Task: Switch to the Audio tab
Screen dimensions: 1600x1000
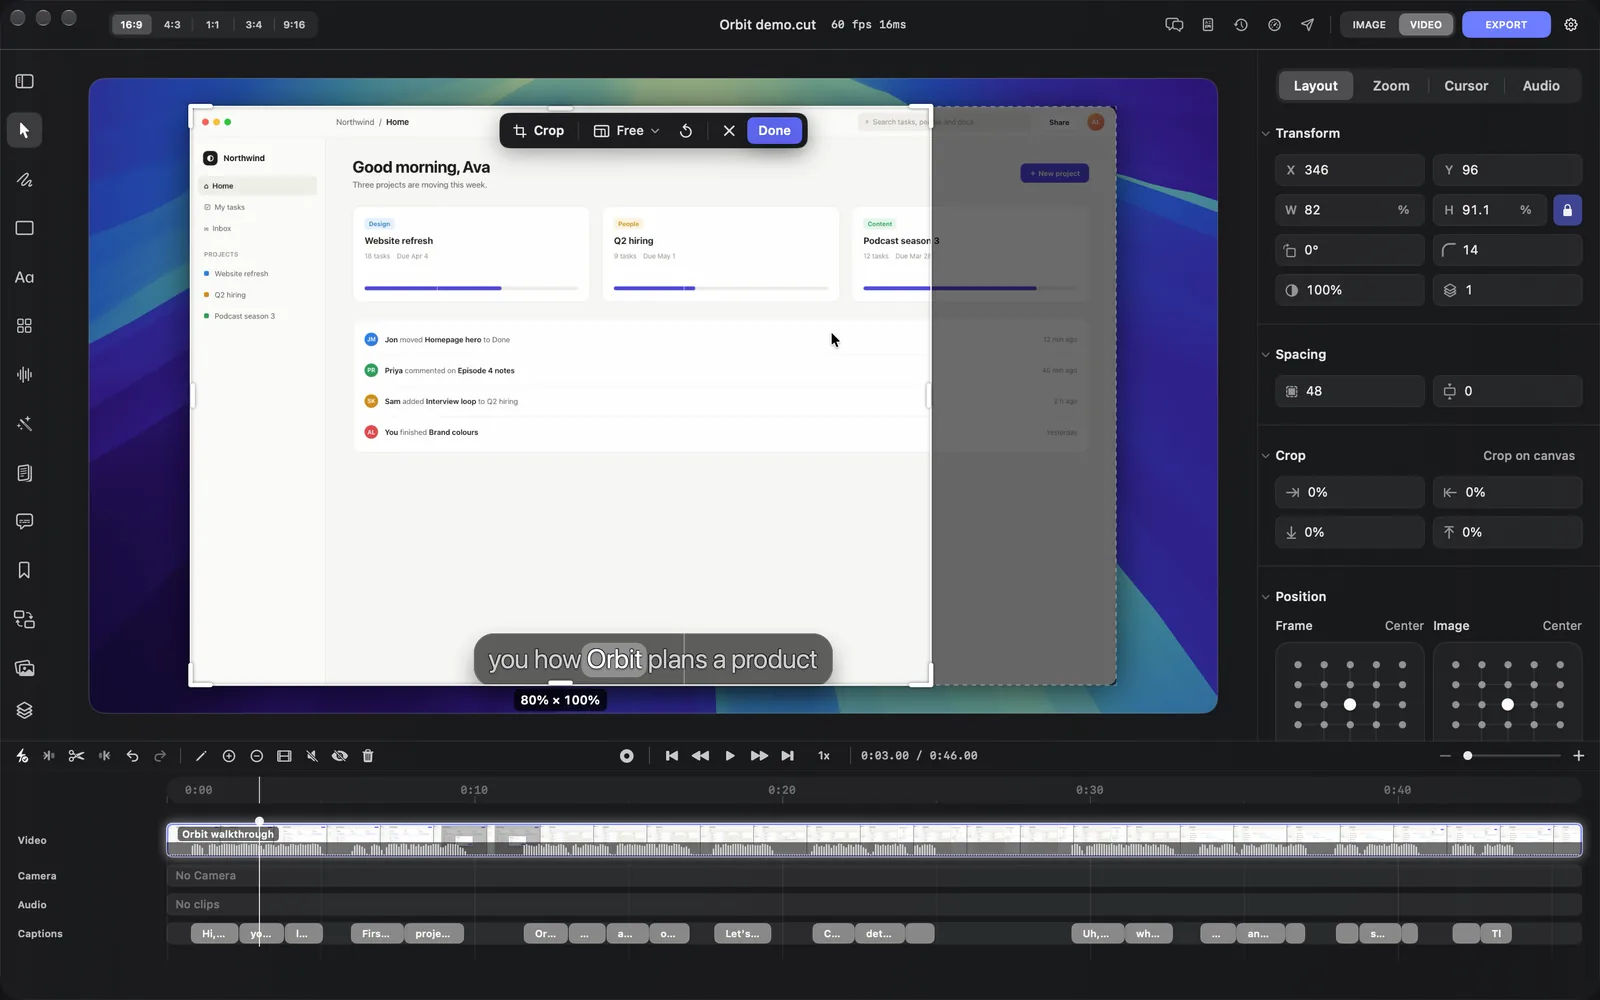Action: (1540, 86)
